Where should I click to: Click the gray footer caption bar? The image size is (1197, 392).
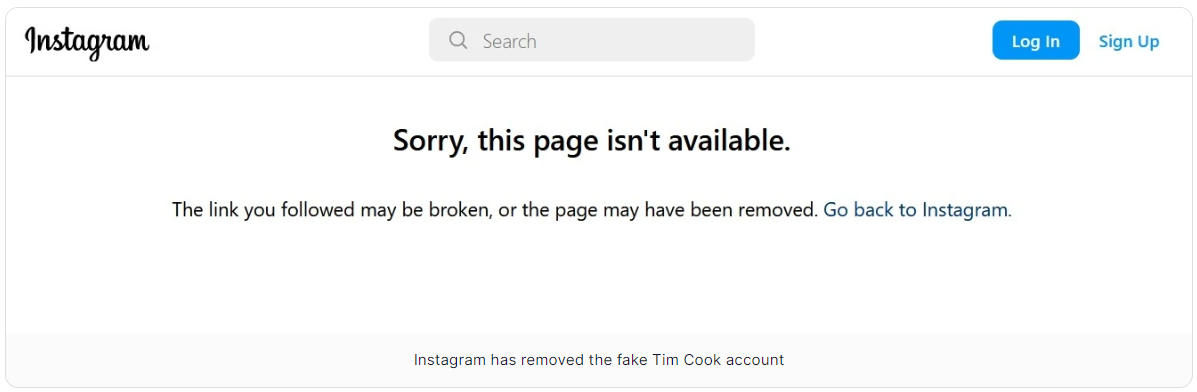tap(598, 360)
